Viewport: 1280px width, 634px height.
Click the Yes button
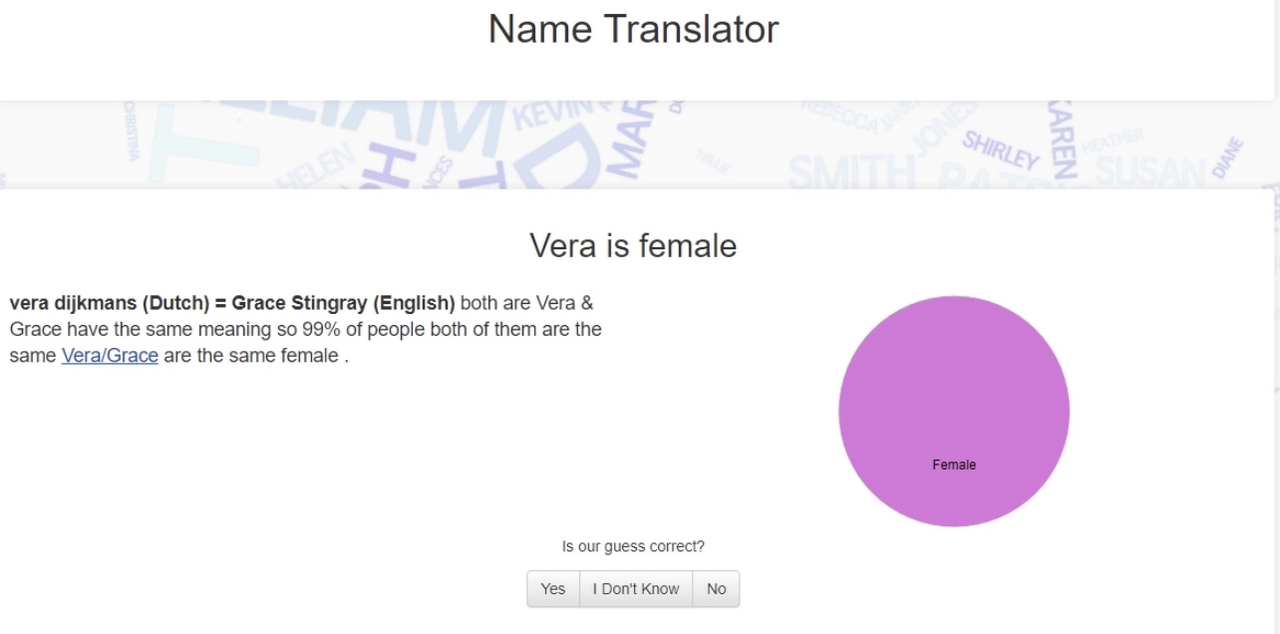pyautogui.click(x=553, y=589)
